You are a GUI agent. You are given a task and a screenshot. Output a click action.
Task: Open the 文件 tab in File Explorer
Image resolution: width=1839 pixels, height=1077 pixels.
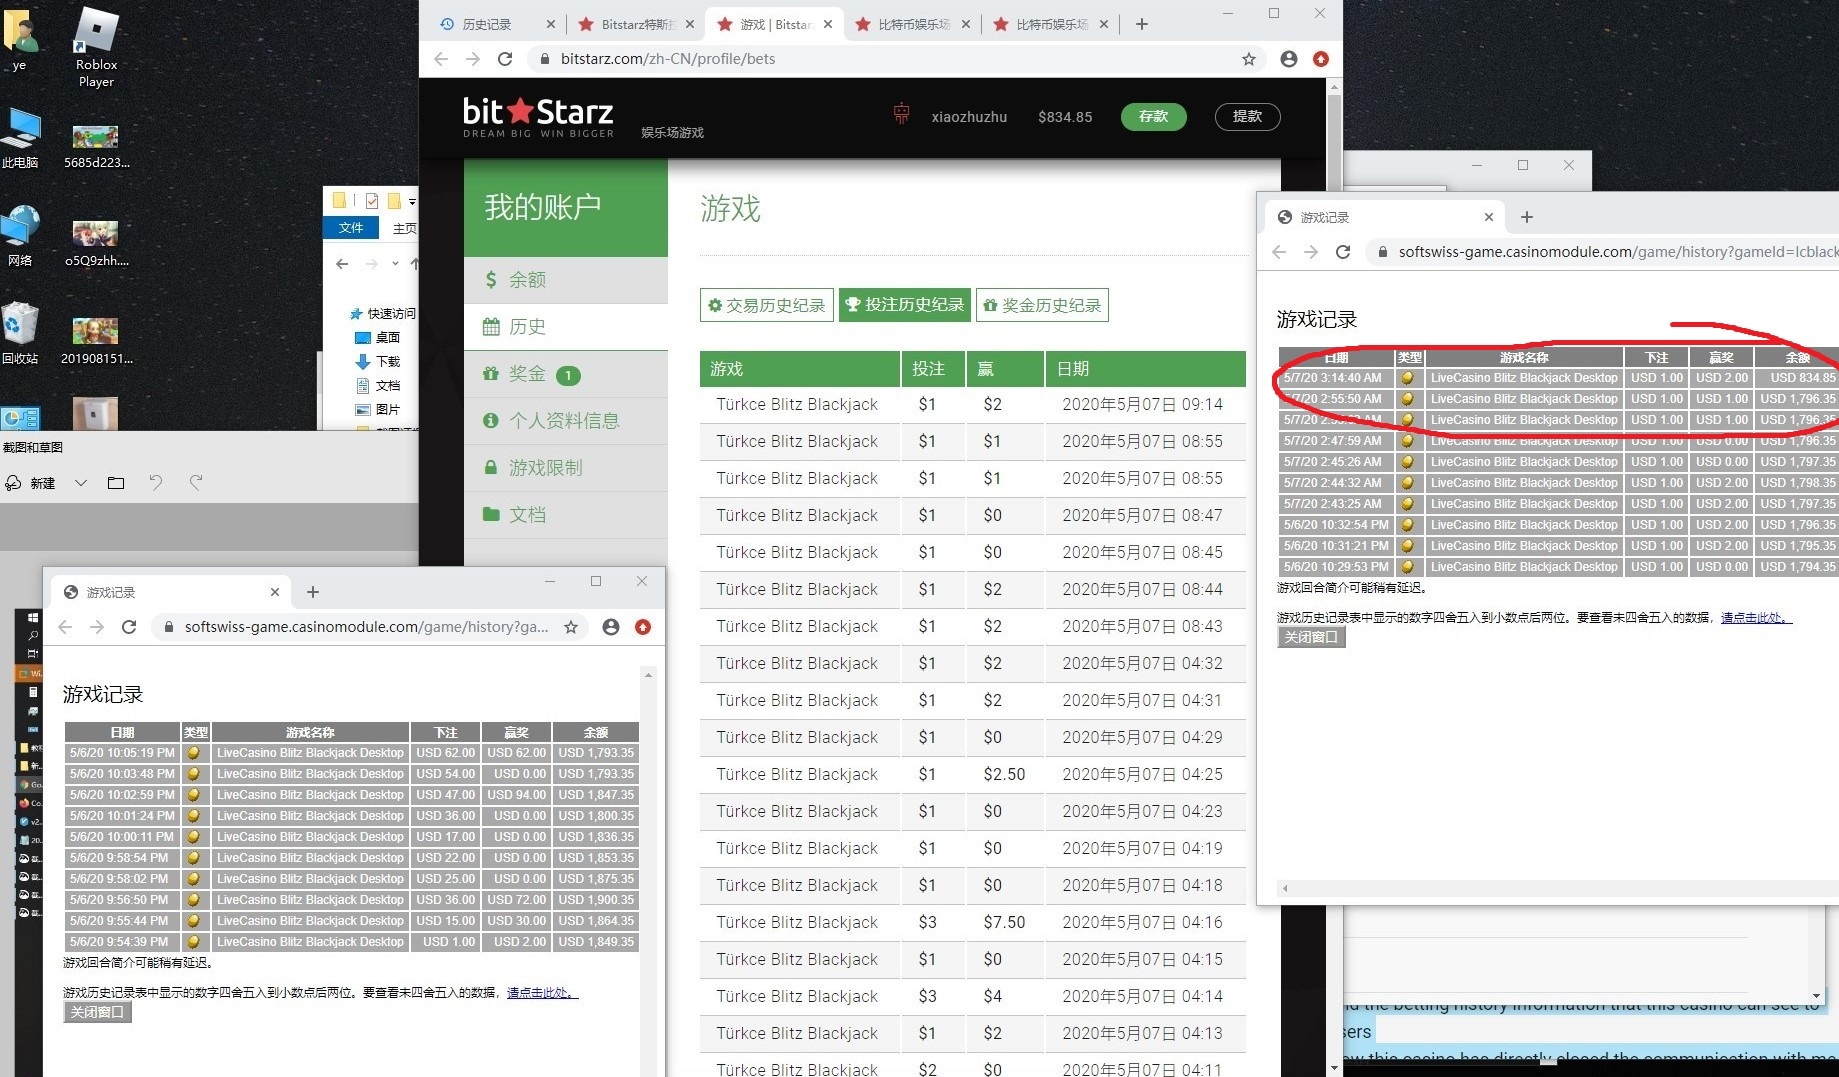click(x=351, y=228)
